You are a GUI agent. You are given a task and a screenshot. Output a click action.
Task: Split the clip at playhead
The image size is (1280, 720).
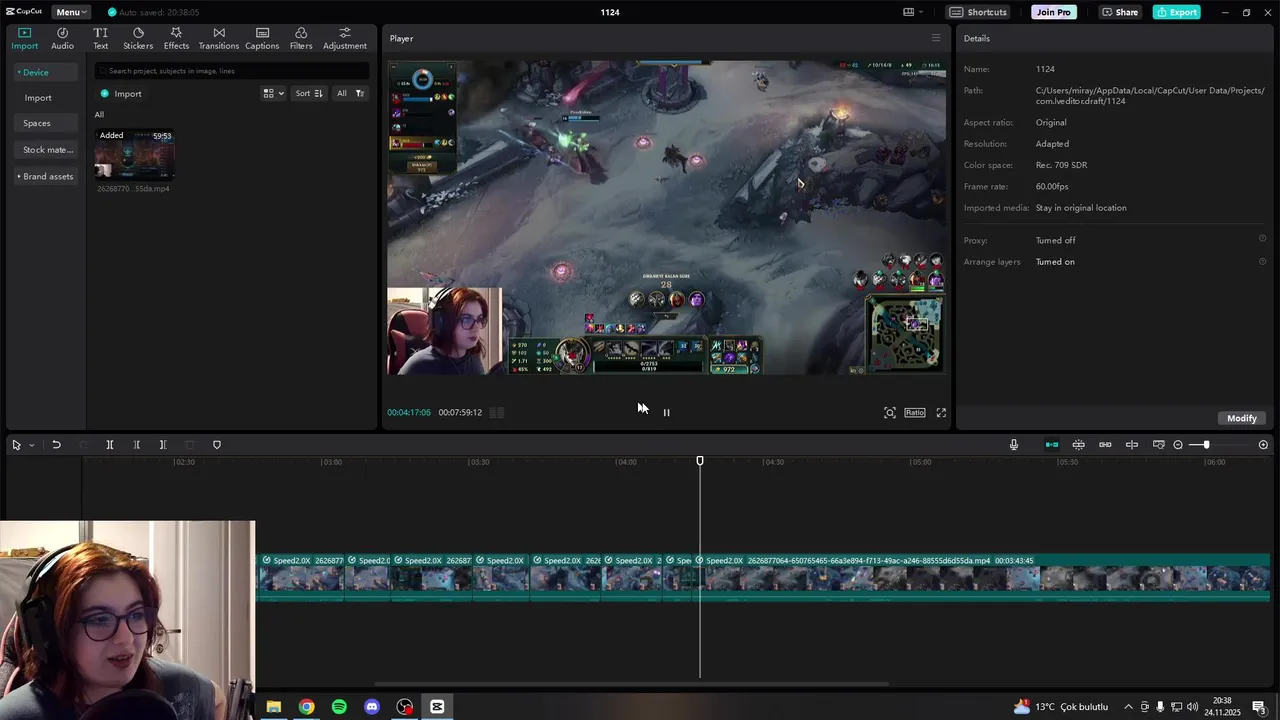[110, 445]
